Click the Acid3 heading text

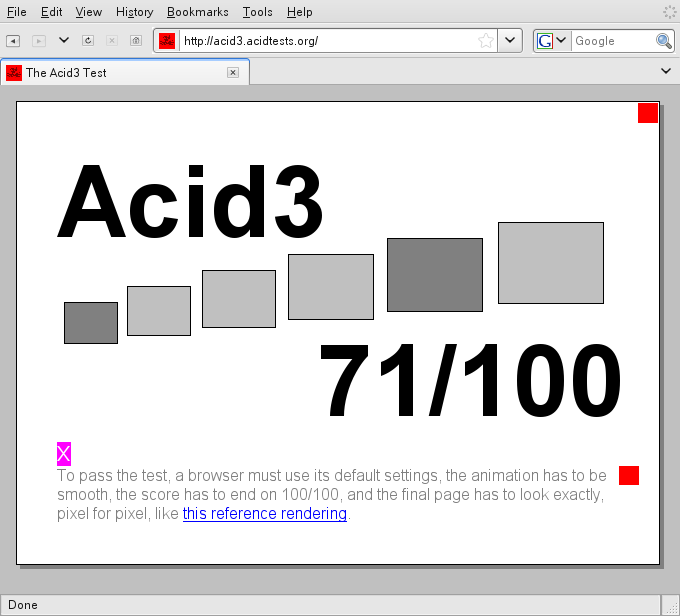click(x=190, y=202)
